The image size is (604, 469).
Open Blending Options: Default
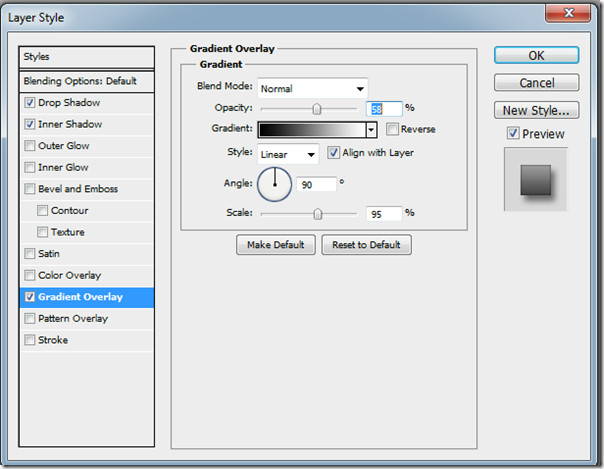87,81
